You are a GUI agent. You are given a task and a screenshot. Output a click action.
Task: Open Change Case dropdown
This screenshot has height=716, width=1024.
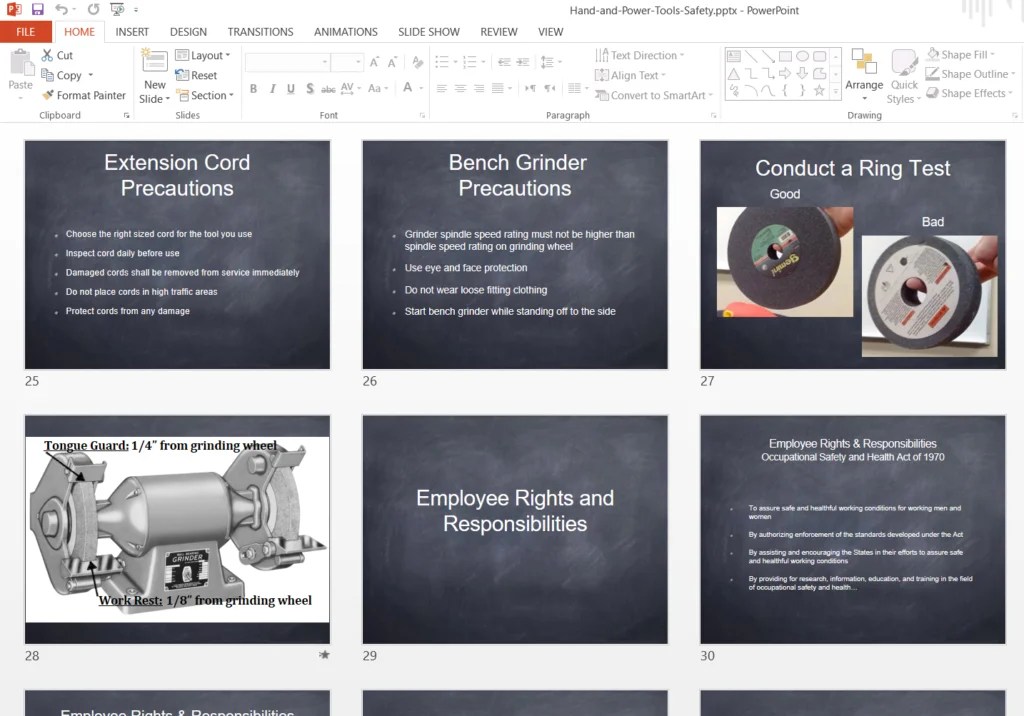coord(378,88)
